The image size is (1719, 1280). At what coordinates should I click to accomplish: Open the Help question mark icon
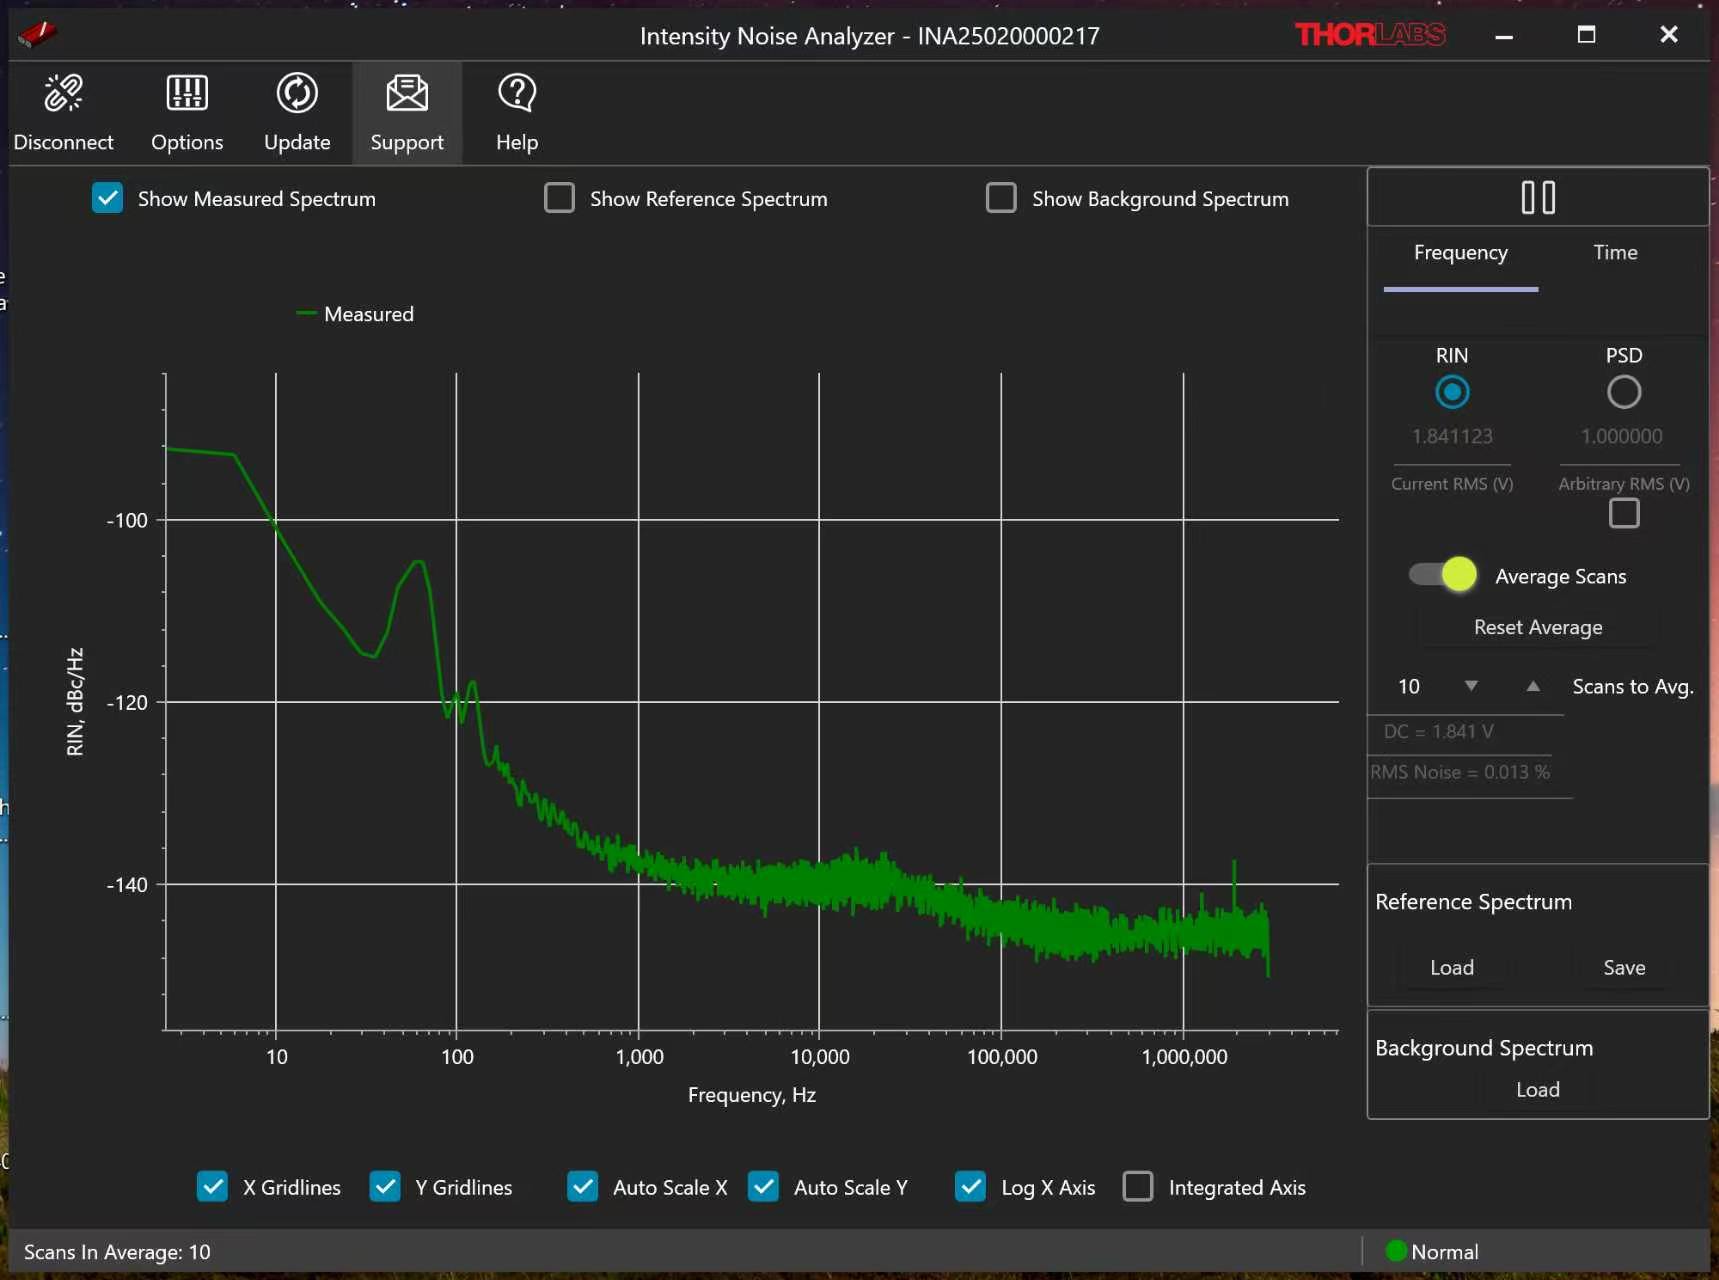point(517,93)
